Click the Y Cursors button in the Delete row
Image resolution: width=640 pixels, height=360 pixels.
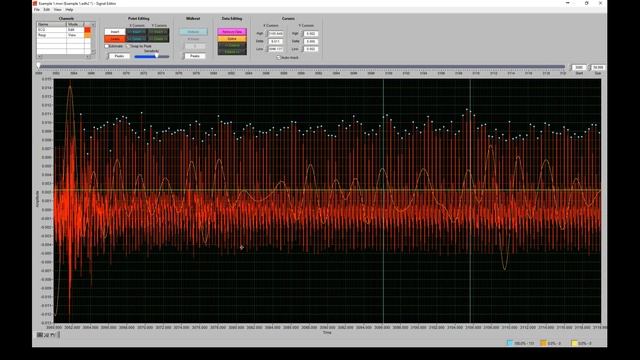[x=158, y=39]
